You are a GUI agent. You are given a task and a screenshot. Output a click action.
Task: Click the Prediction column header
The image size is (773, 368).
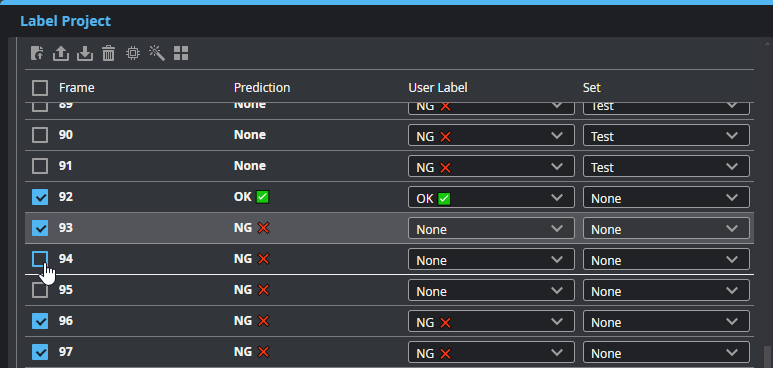tap(262, 88)
